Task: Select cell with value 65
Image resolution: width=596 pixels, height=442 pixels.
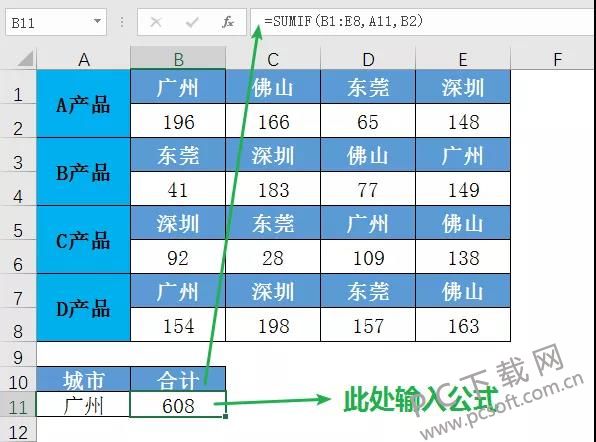Action: coord(368,121)
